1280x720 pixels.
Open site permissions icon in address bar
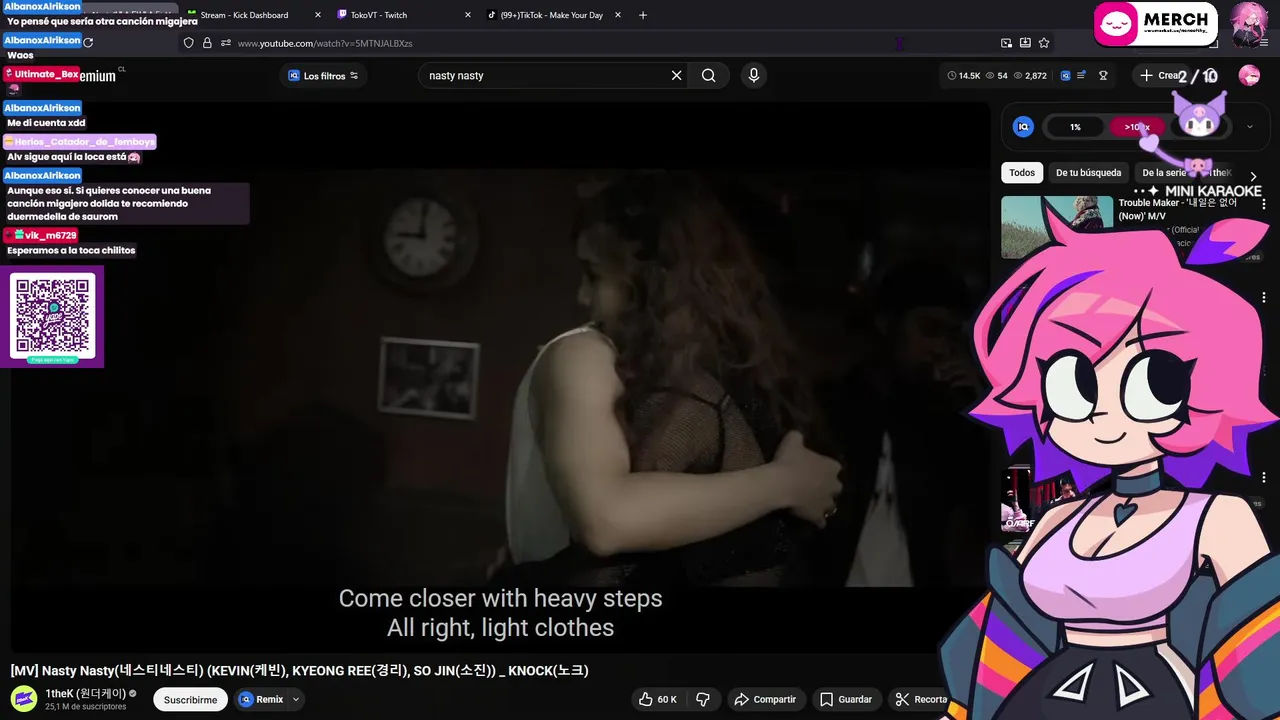226,43
